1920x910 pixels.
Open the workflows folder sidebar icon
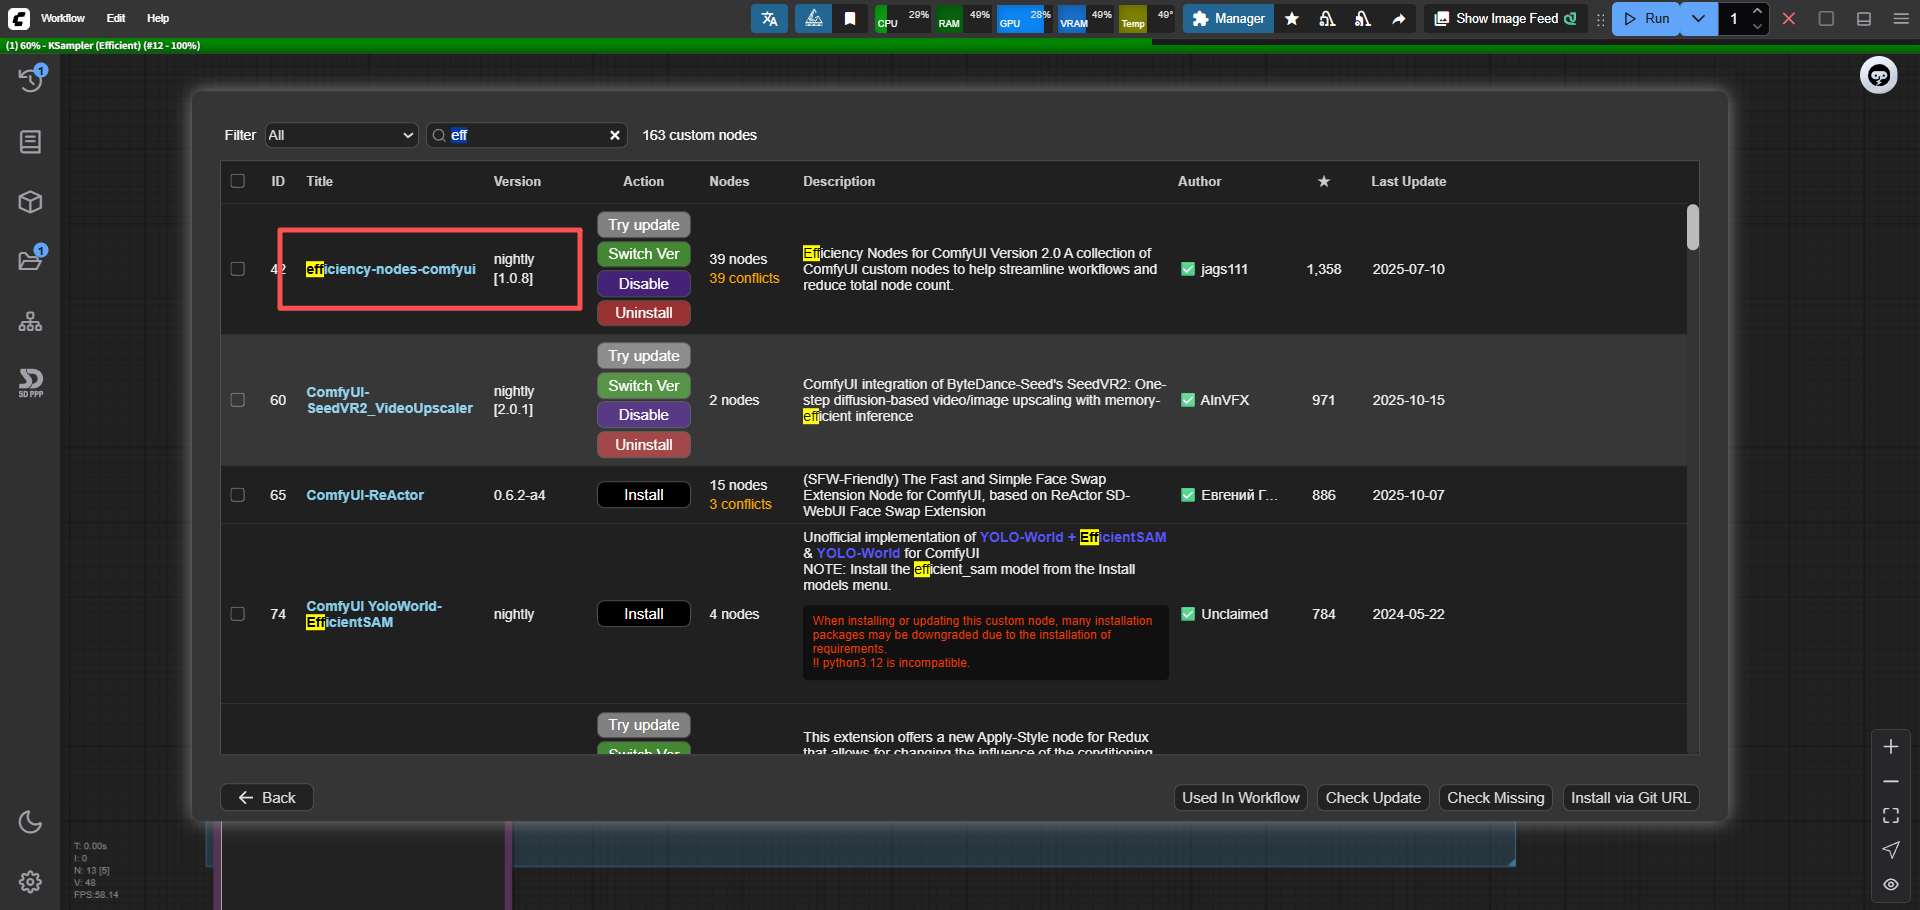point(31,260)
